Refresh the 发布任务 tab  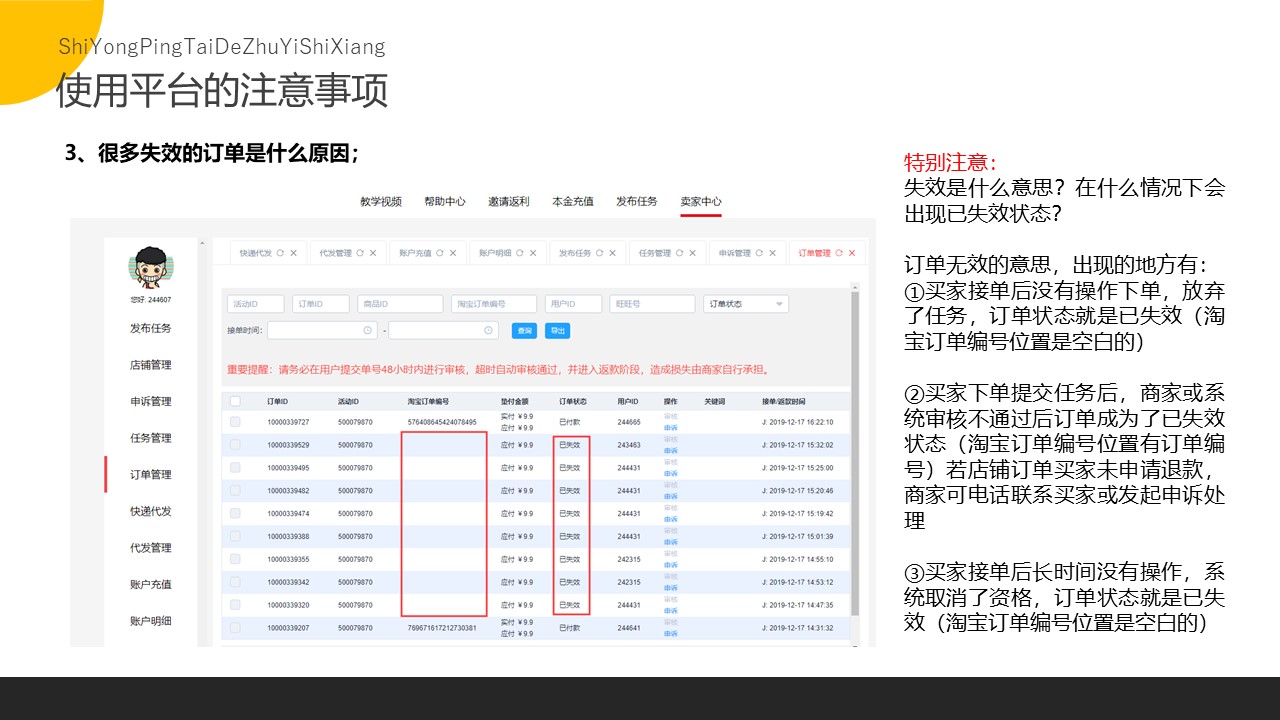coord(599,253)
